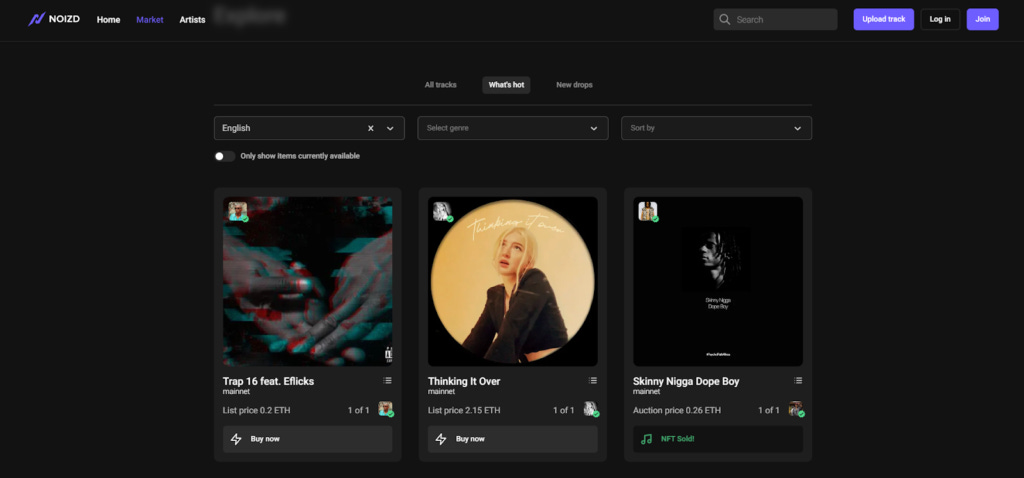The width and height of the screenshot is (1024, 478).
Task: Focus the Search input field
Action: pos(775,20)
